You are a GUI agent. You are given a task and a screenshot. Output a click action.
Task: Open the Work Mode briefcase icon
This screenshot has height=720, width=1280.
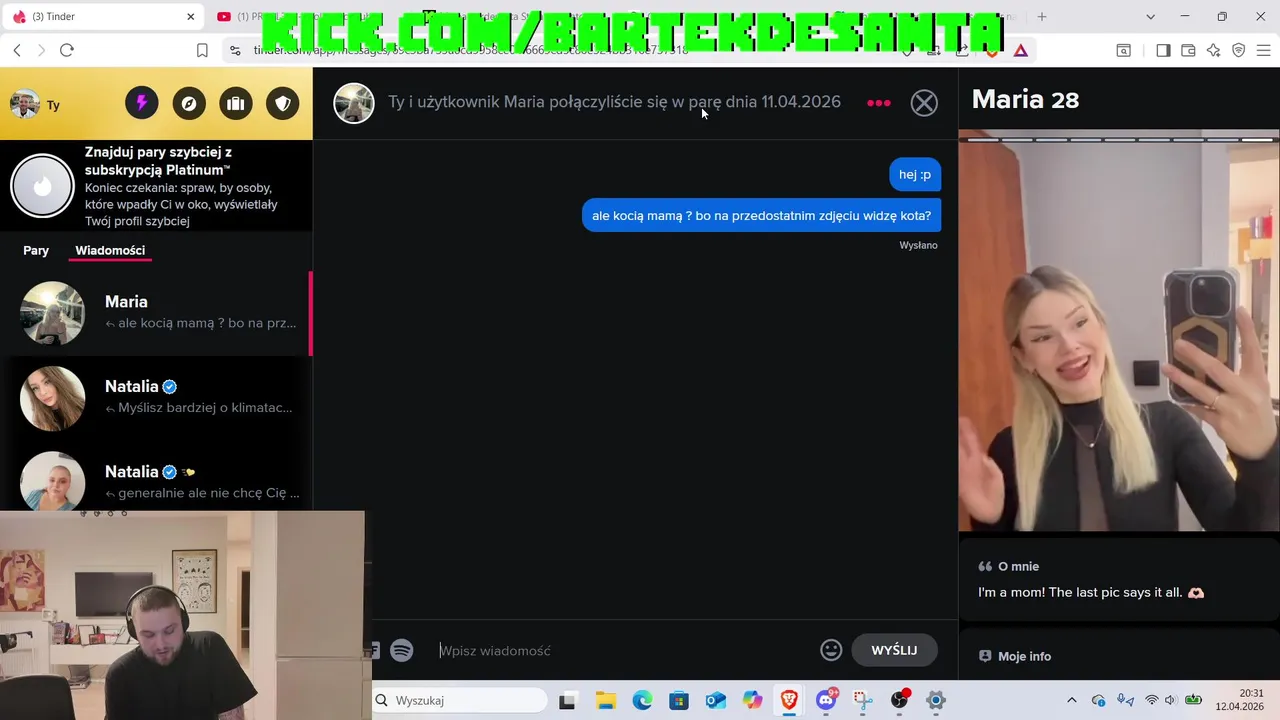236,103
